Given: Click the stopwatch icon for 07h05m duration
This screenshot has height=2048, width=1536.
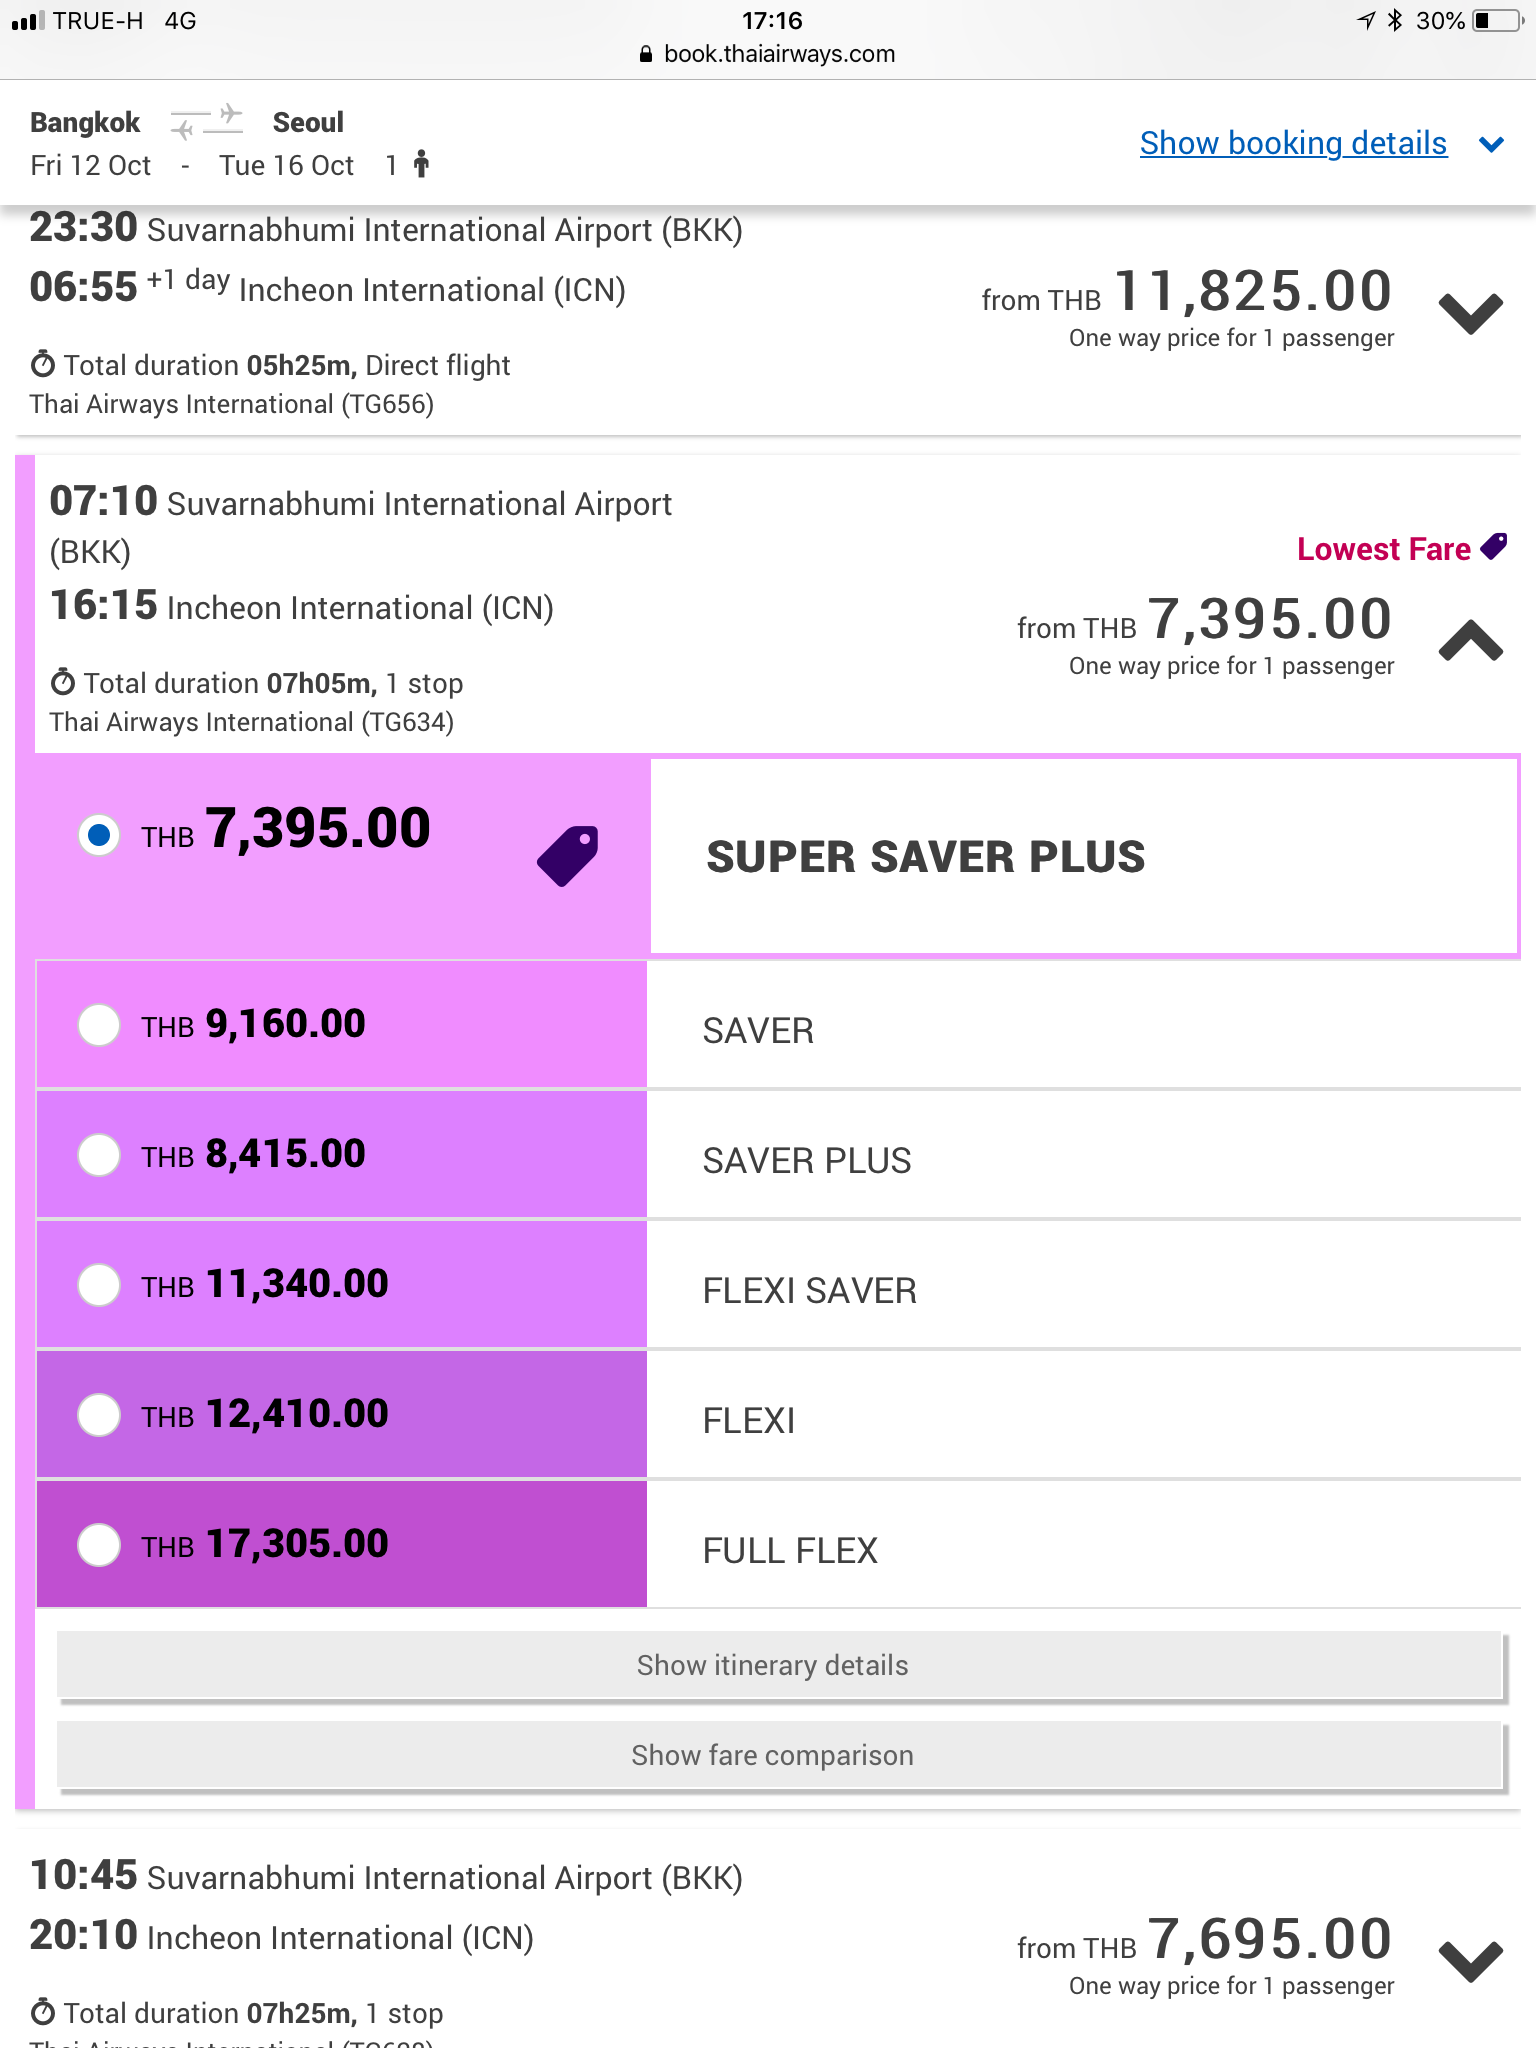Looking at the screenshot, I should pyautogui.click(x=63, y=683).
